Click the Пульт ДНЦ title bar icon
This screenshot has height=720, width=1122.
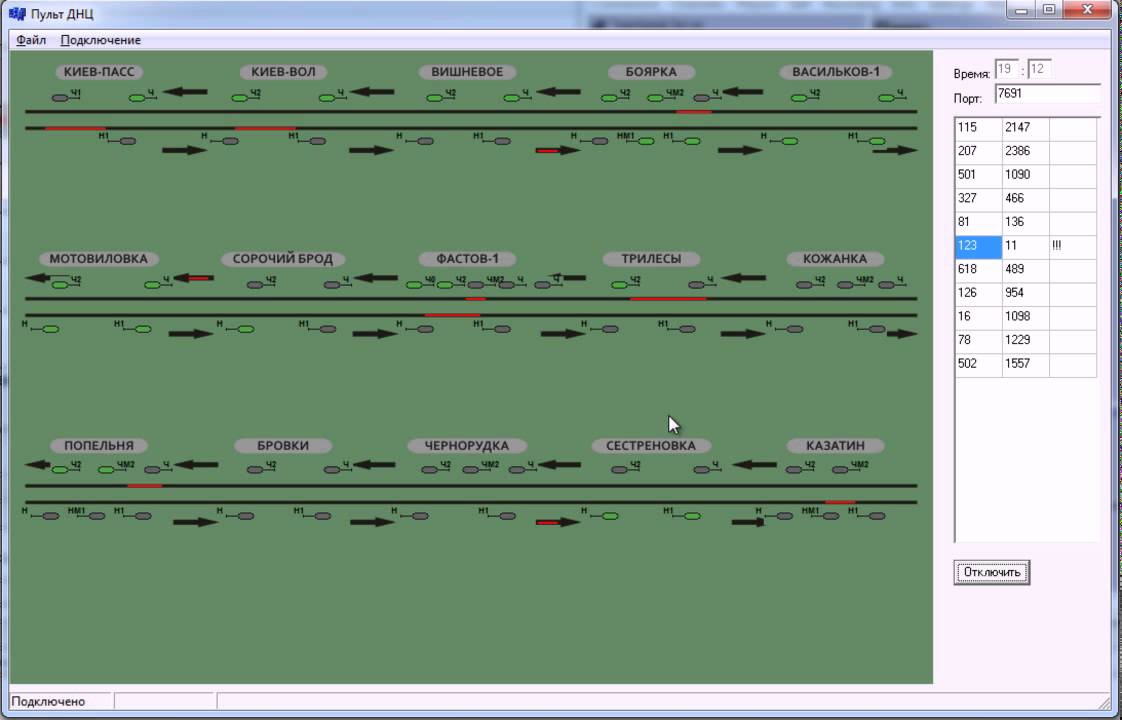(x=16, y=14)
